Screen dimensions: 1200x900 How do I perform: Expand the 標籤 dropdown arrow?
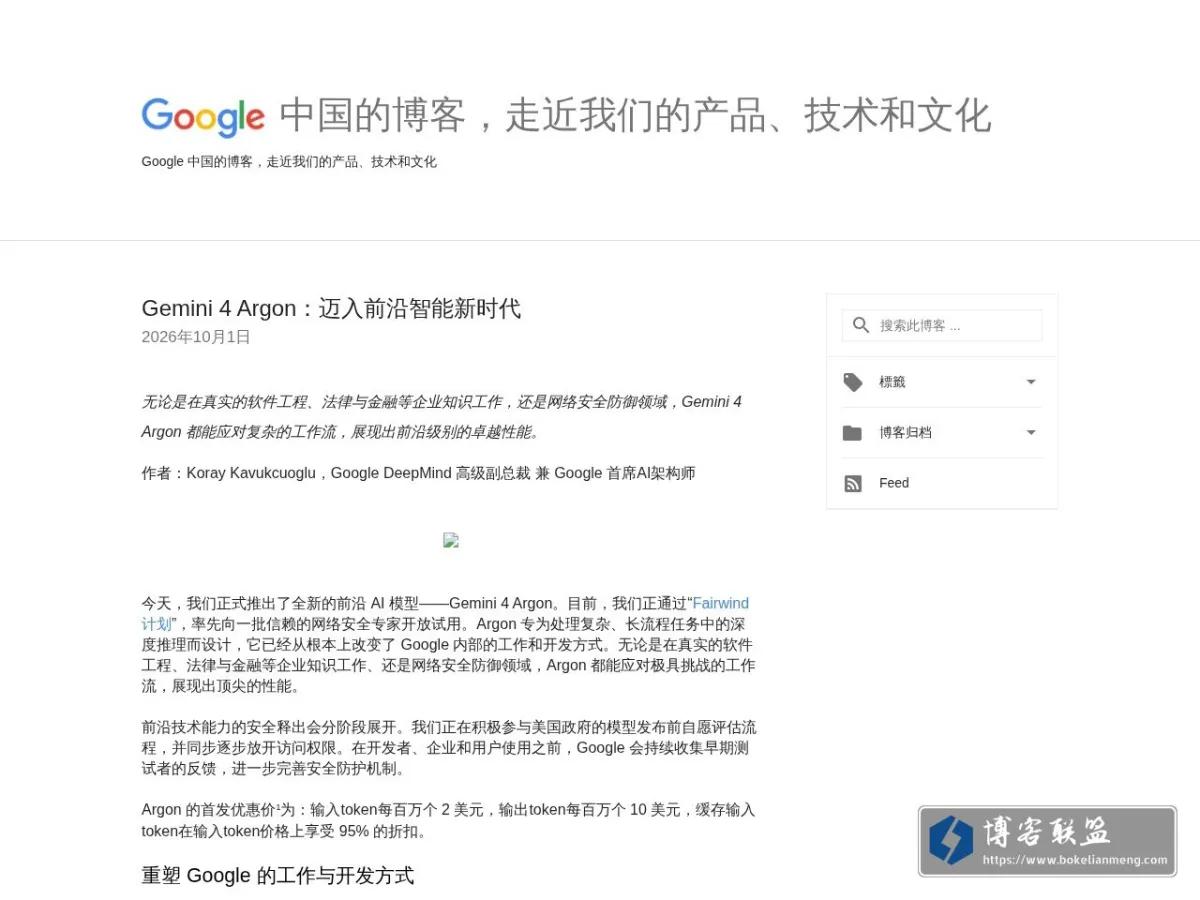pyautogui.click(x=1031, y=382)
